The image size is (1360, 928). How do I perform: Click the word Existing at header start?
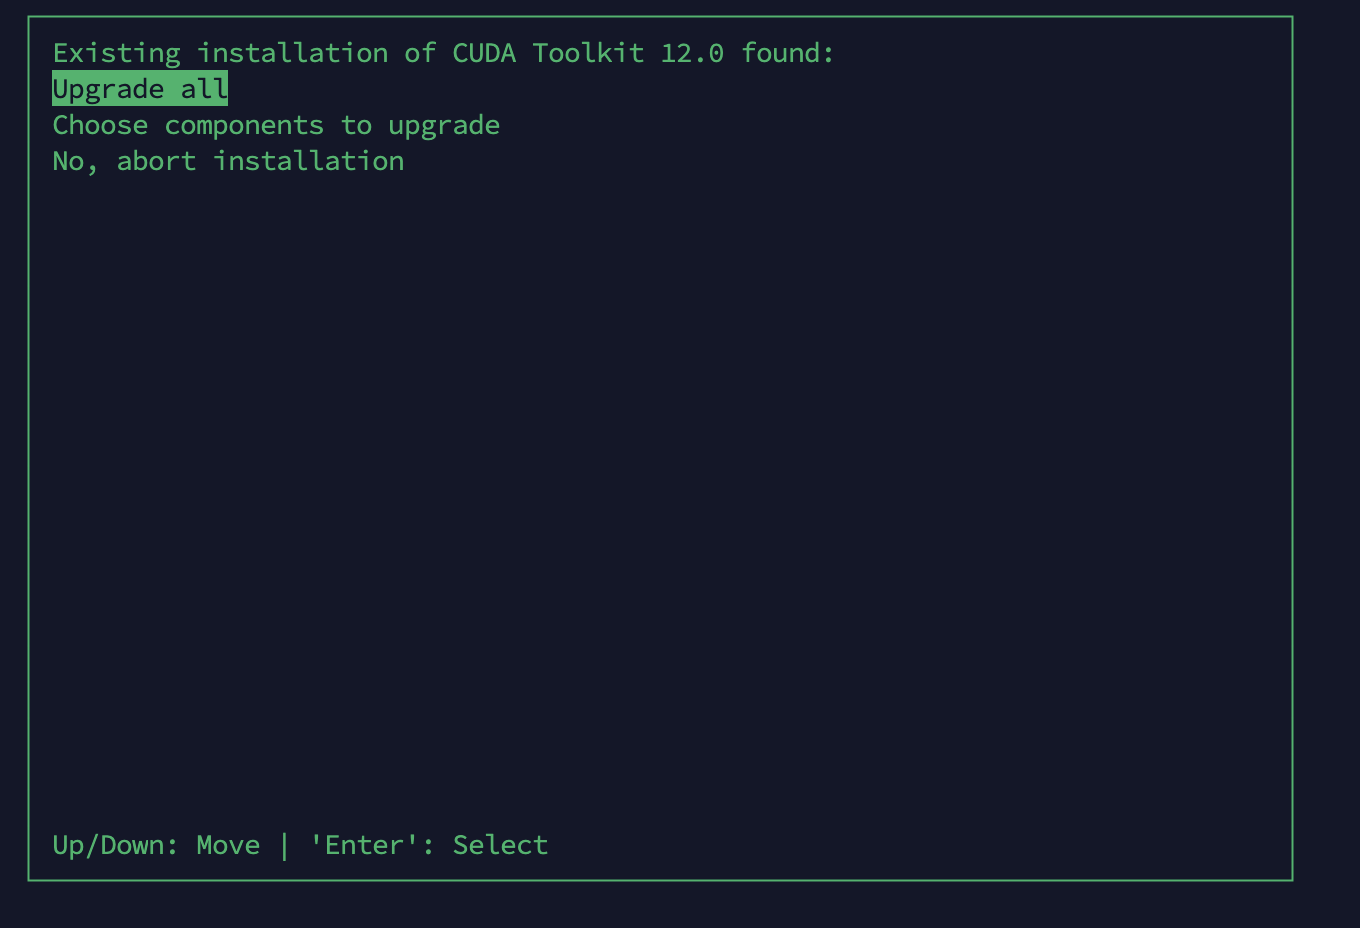click(116, 54)
